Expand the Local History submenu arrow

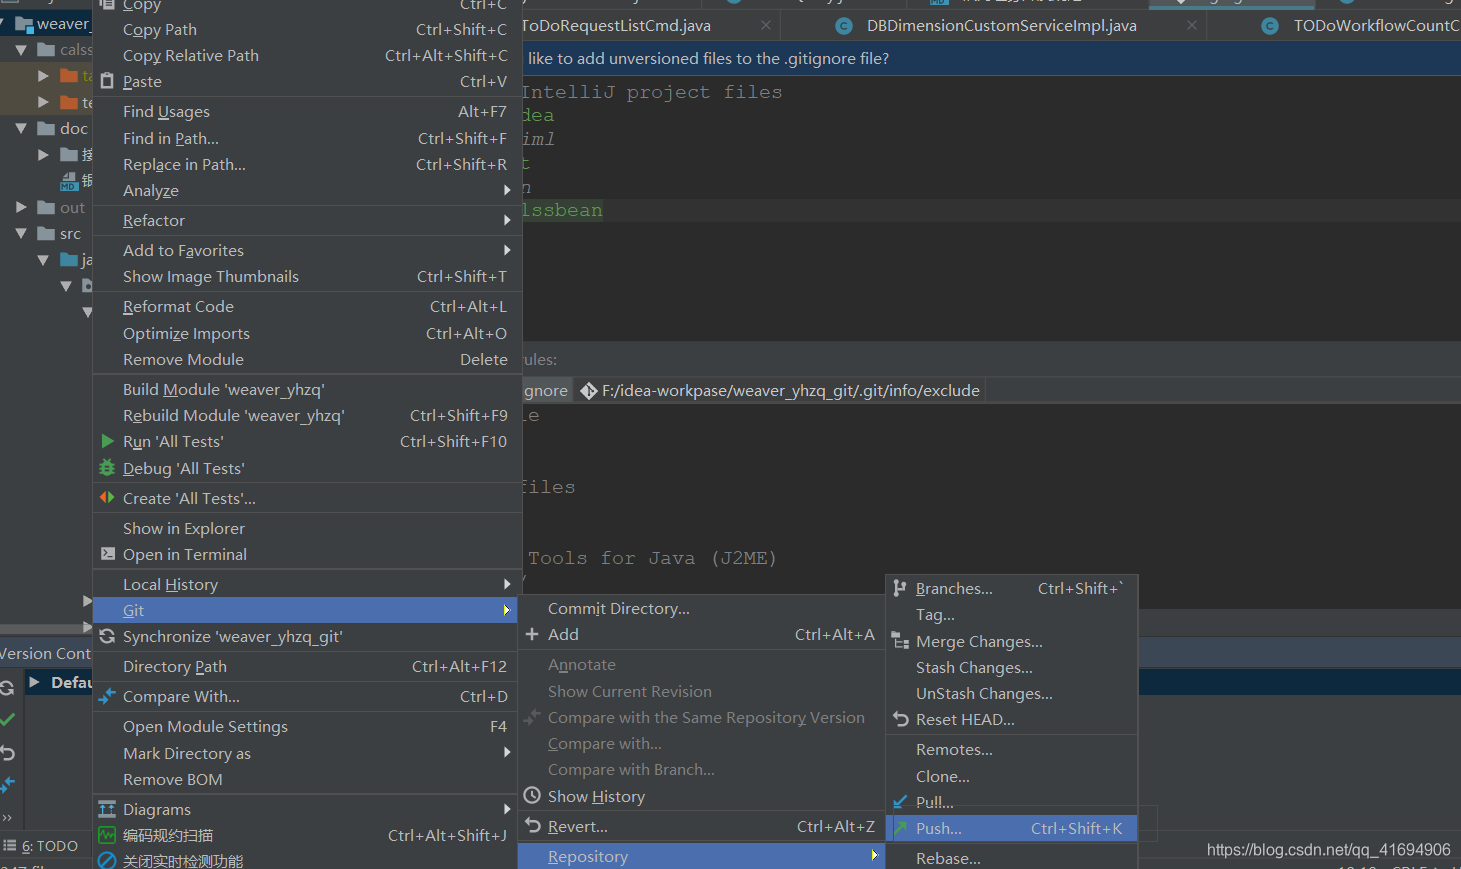[507, 584]
